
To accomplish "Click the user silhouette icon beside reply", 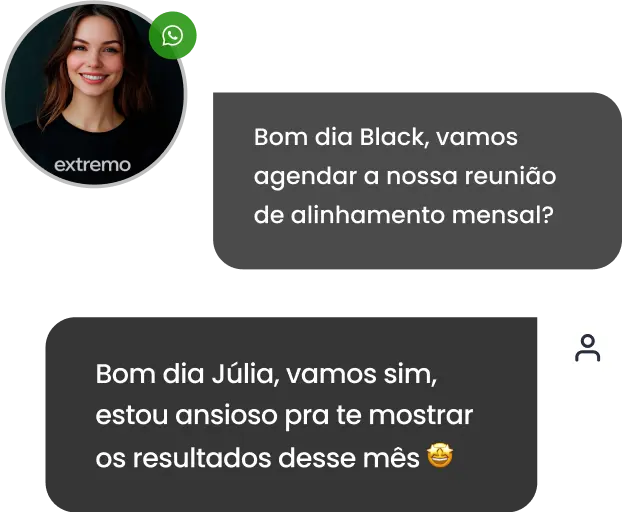I will (588, 348).
